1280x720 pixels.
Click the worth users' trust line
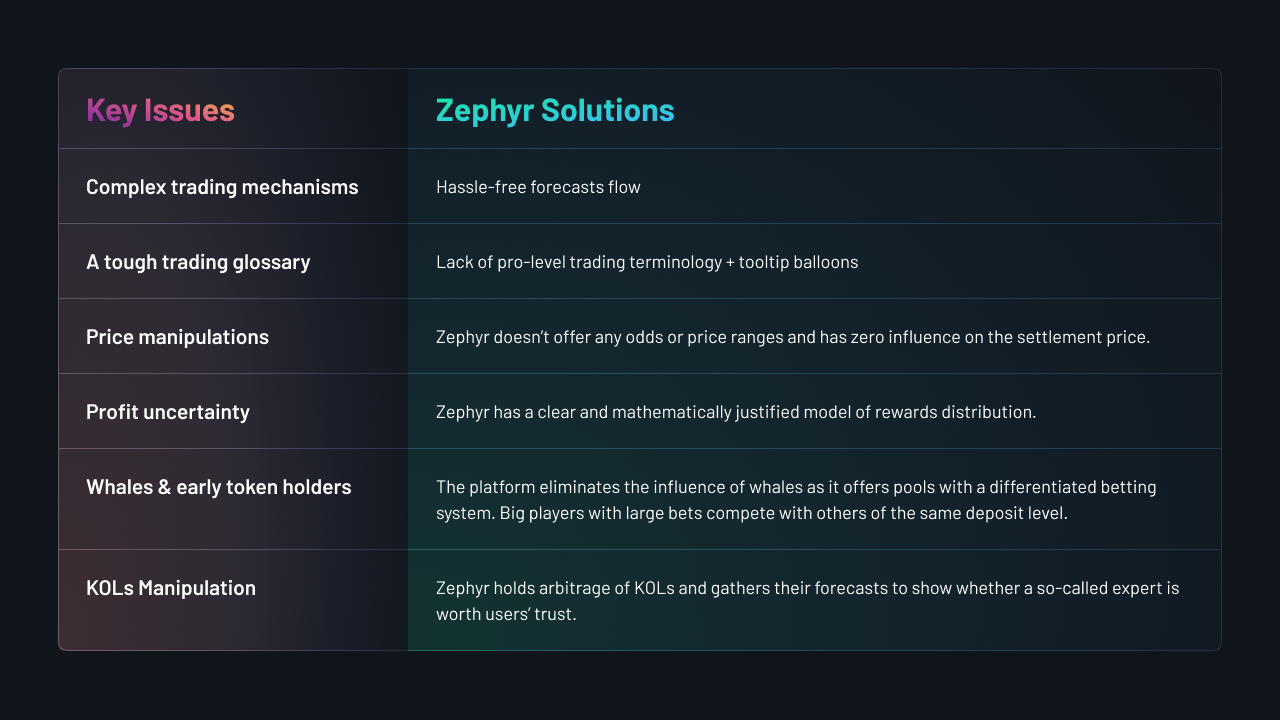(506, 614)
